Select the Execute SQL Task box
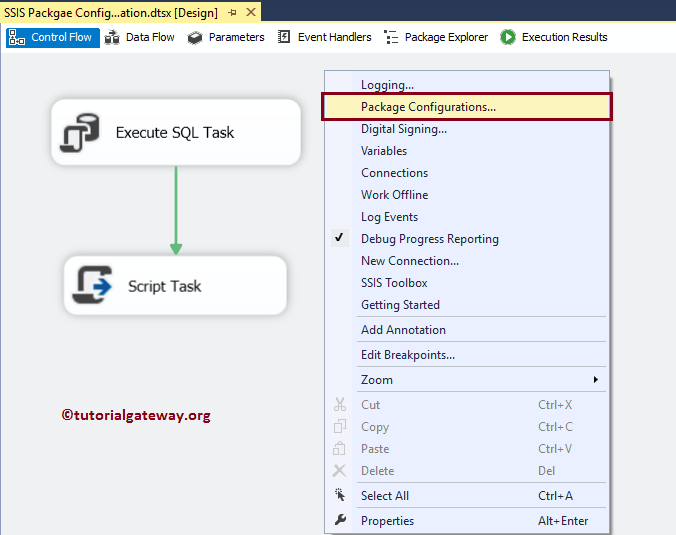 [176, 132]
